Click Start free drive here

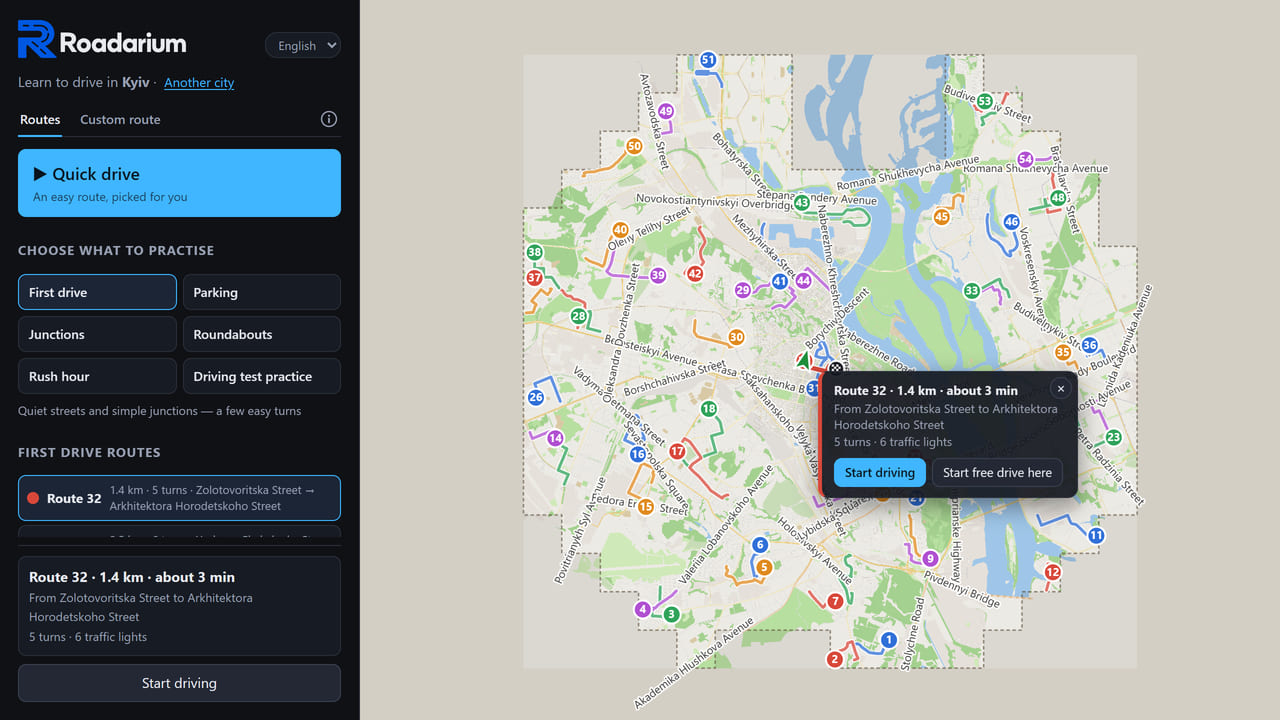pos(997,473)
